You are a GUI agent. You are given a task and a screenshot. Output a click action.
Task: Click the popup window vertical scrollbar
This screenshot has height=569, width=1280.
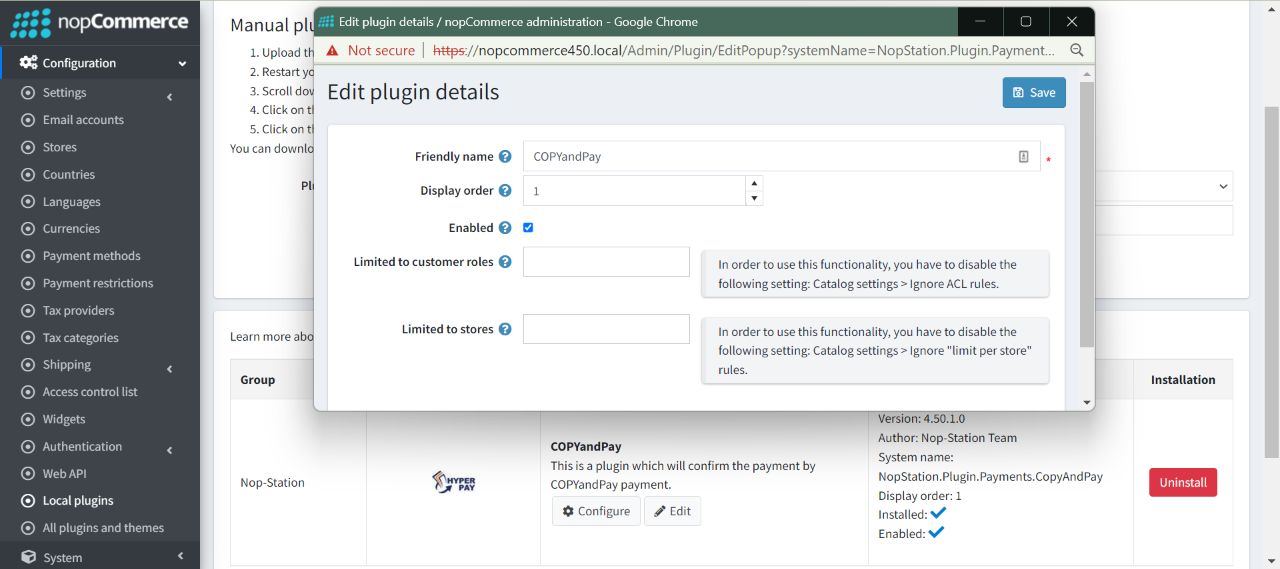[x=1088, y=215]
